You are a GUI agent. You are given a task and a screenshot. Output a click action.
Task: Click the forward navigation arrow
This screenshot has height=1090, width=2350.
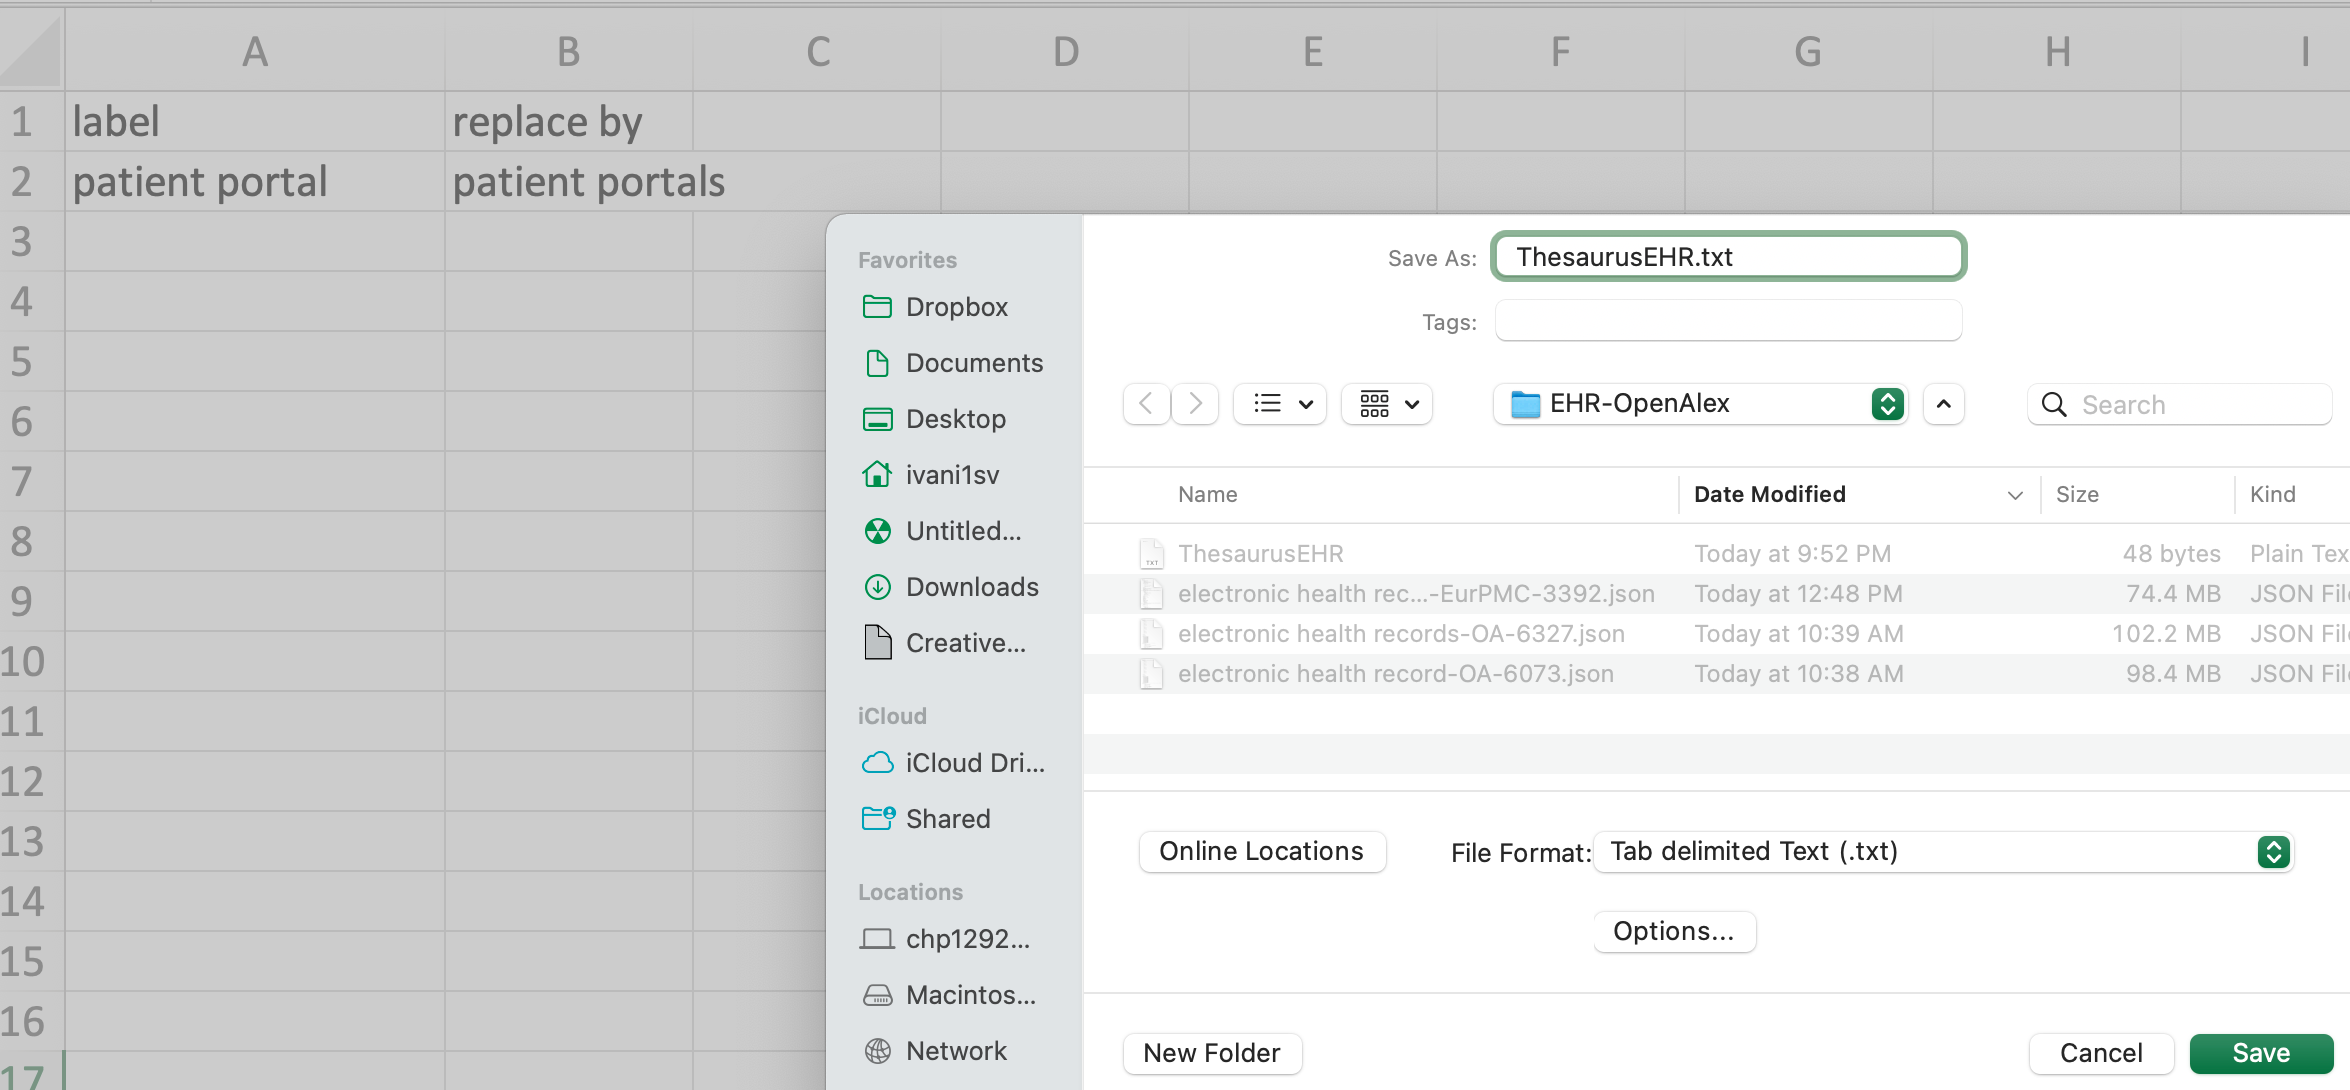coord(1195,404)
